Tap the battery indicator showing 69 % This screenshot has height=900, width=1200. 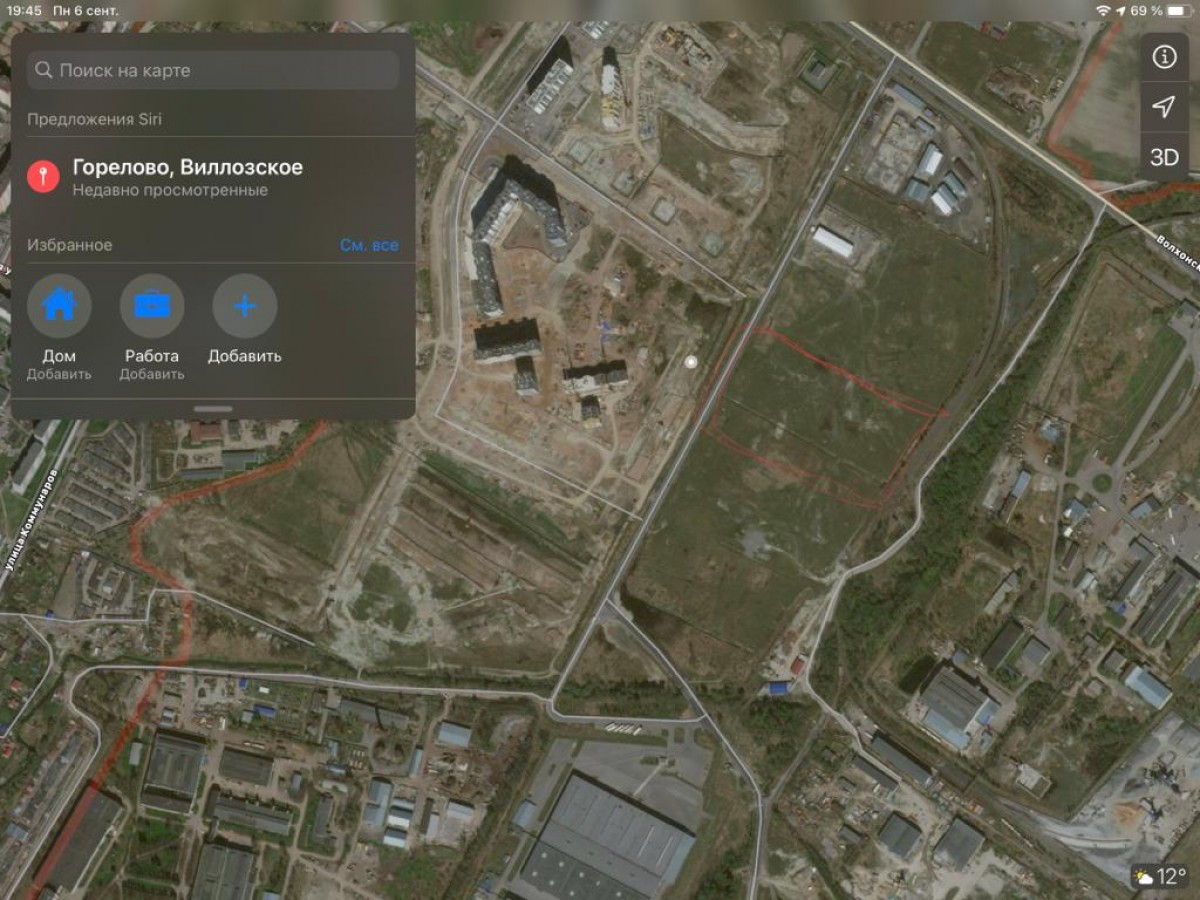[x=1176, y=10]
